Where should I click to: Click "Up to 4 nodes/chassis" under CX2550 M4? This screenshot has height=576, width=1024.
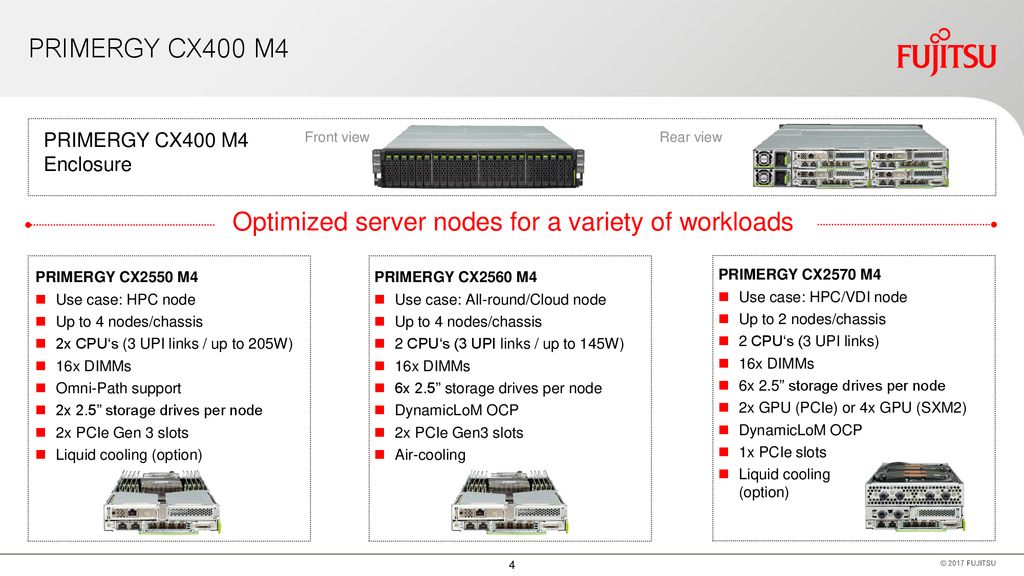pyautogui.click(x=129, y=322)
